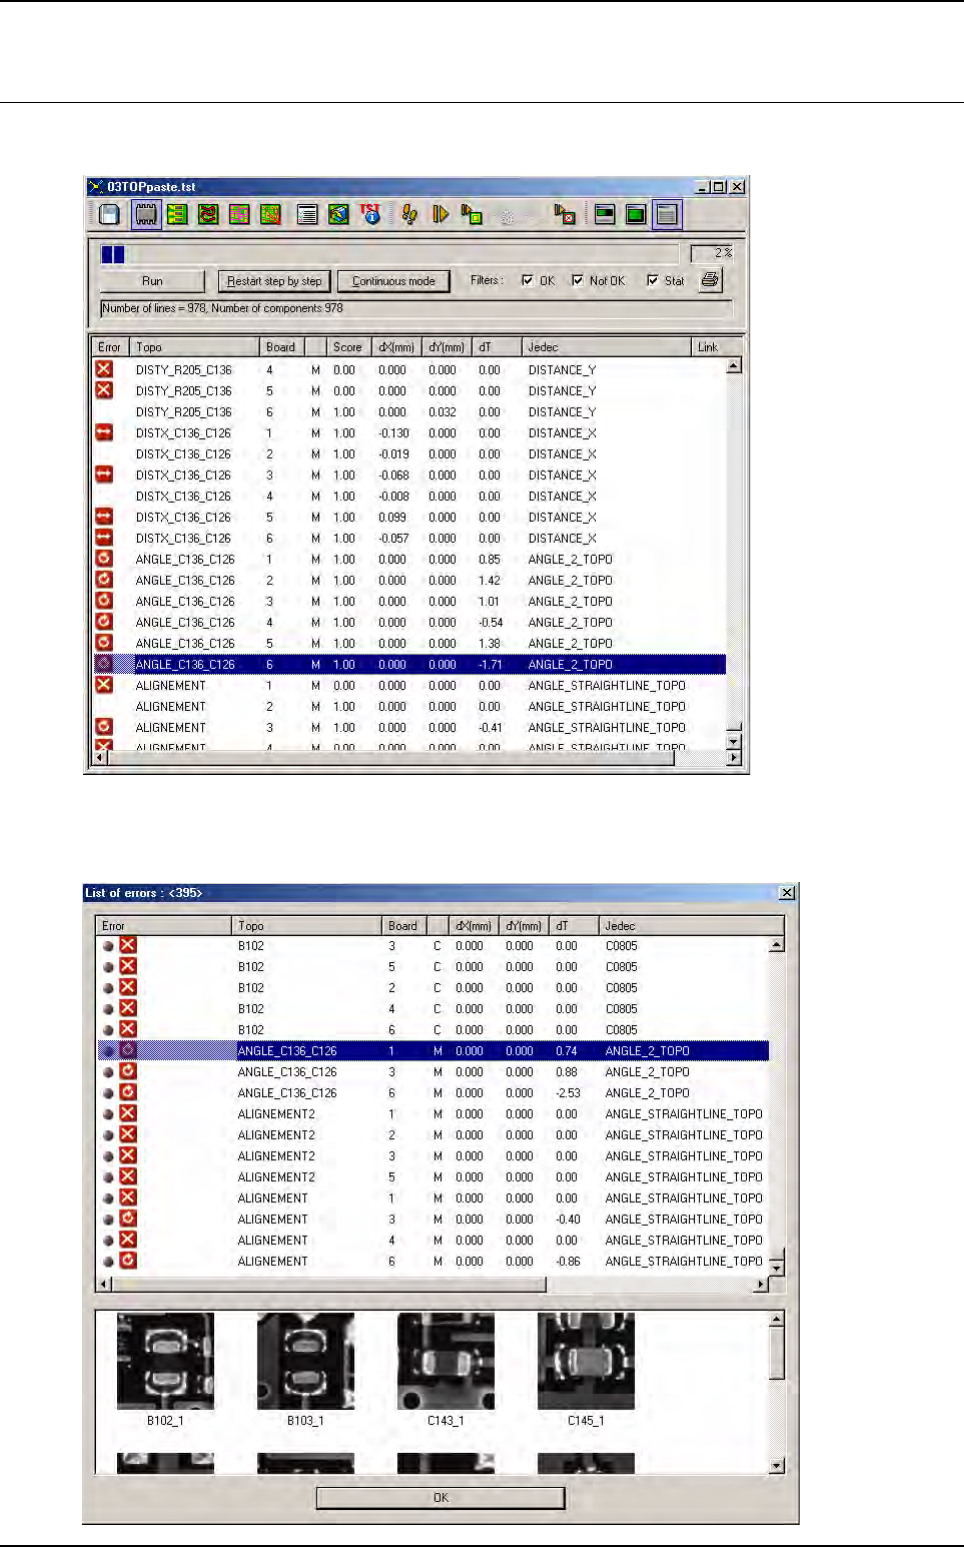Click dT column header in errors list

(x=573, y=926)
